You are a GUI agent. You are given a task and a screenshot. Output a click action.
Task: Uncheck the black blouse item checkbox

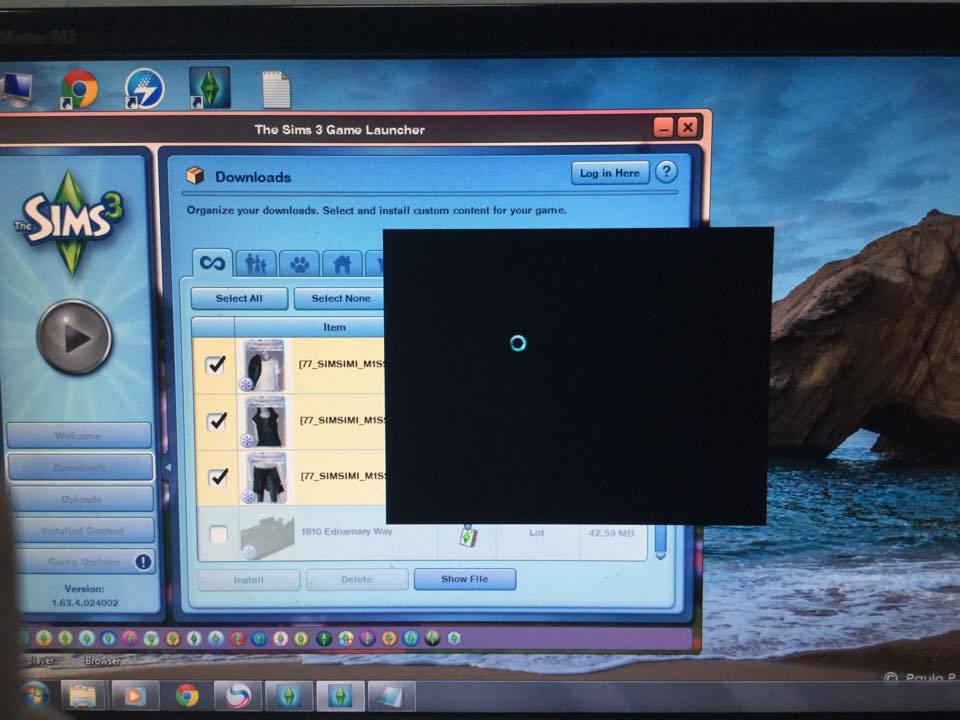(217, 421)
